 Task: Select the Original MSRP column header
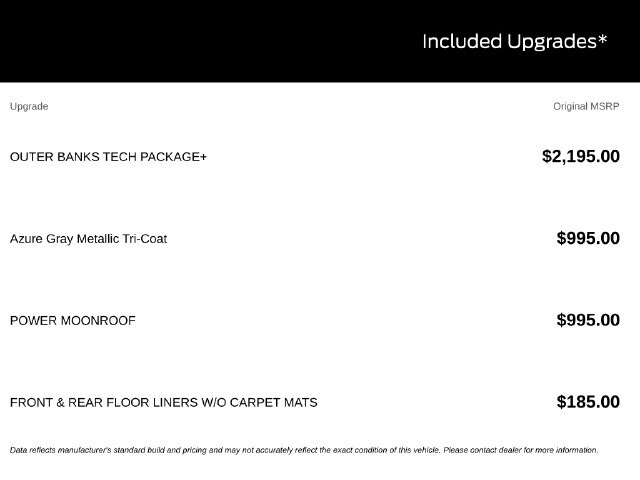pyautogui.click(x=586, y=107)
